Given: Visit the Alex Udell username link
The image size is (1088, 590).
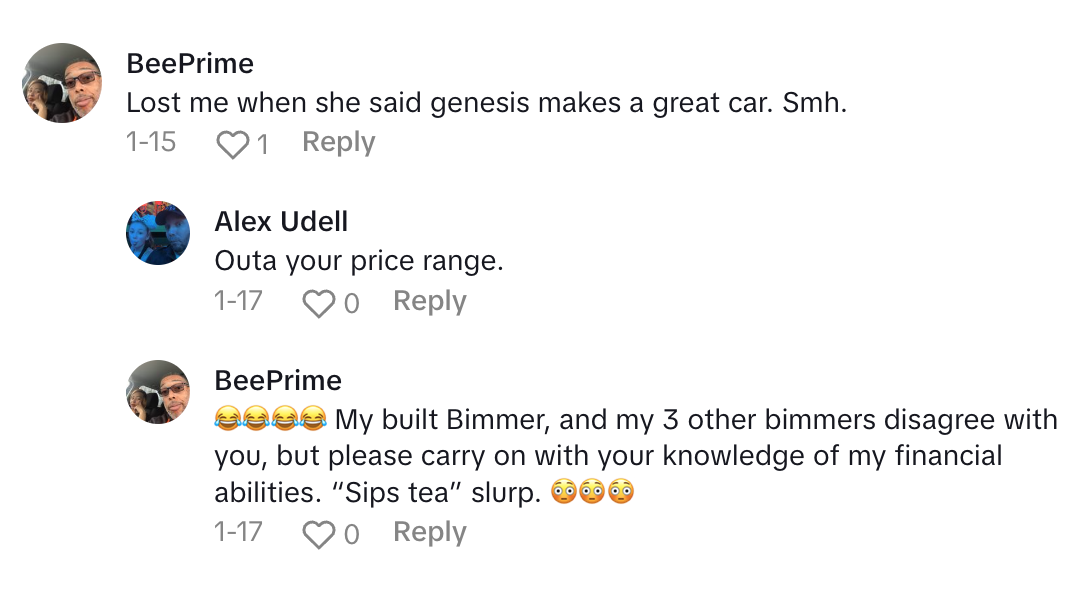Looking at the screenshot, I should click(x=281, y=221).
